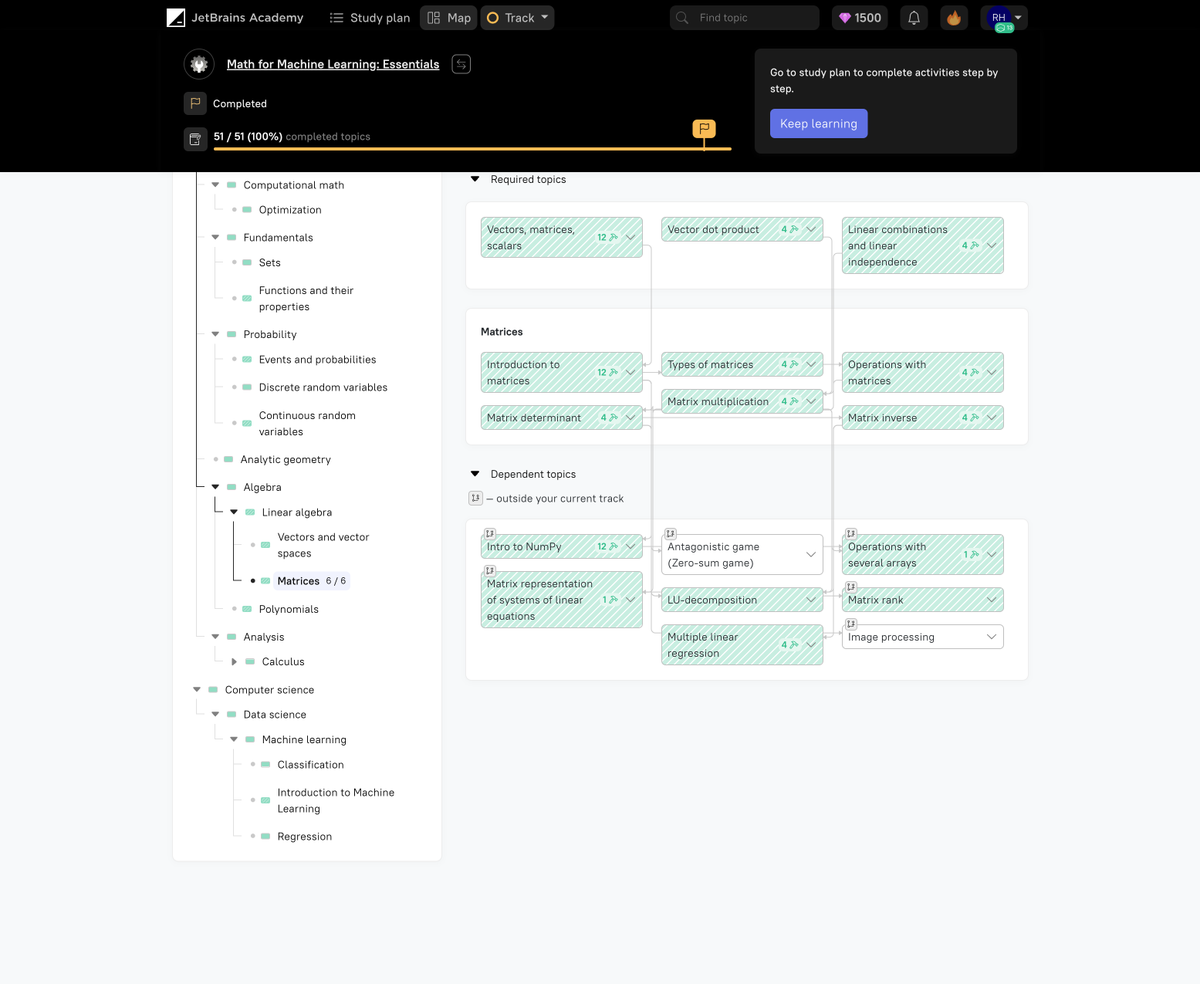The image size is (1200, 984).
Task: Select Regression tree item
Action: point(304,837)
